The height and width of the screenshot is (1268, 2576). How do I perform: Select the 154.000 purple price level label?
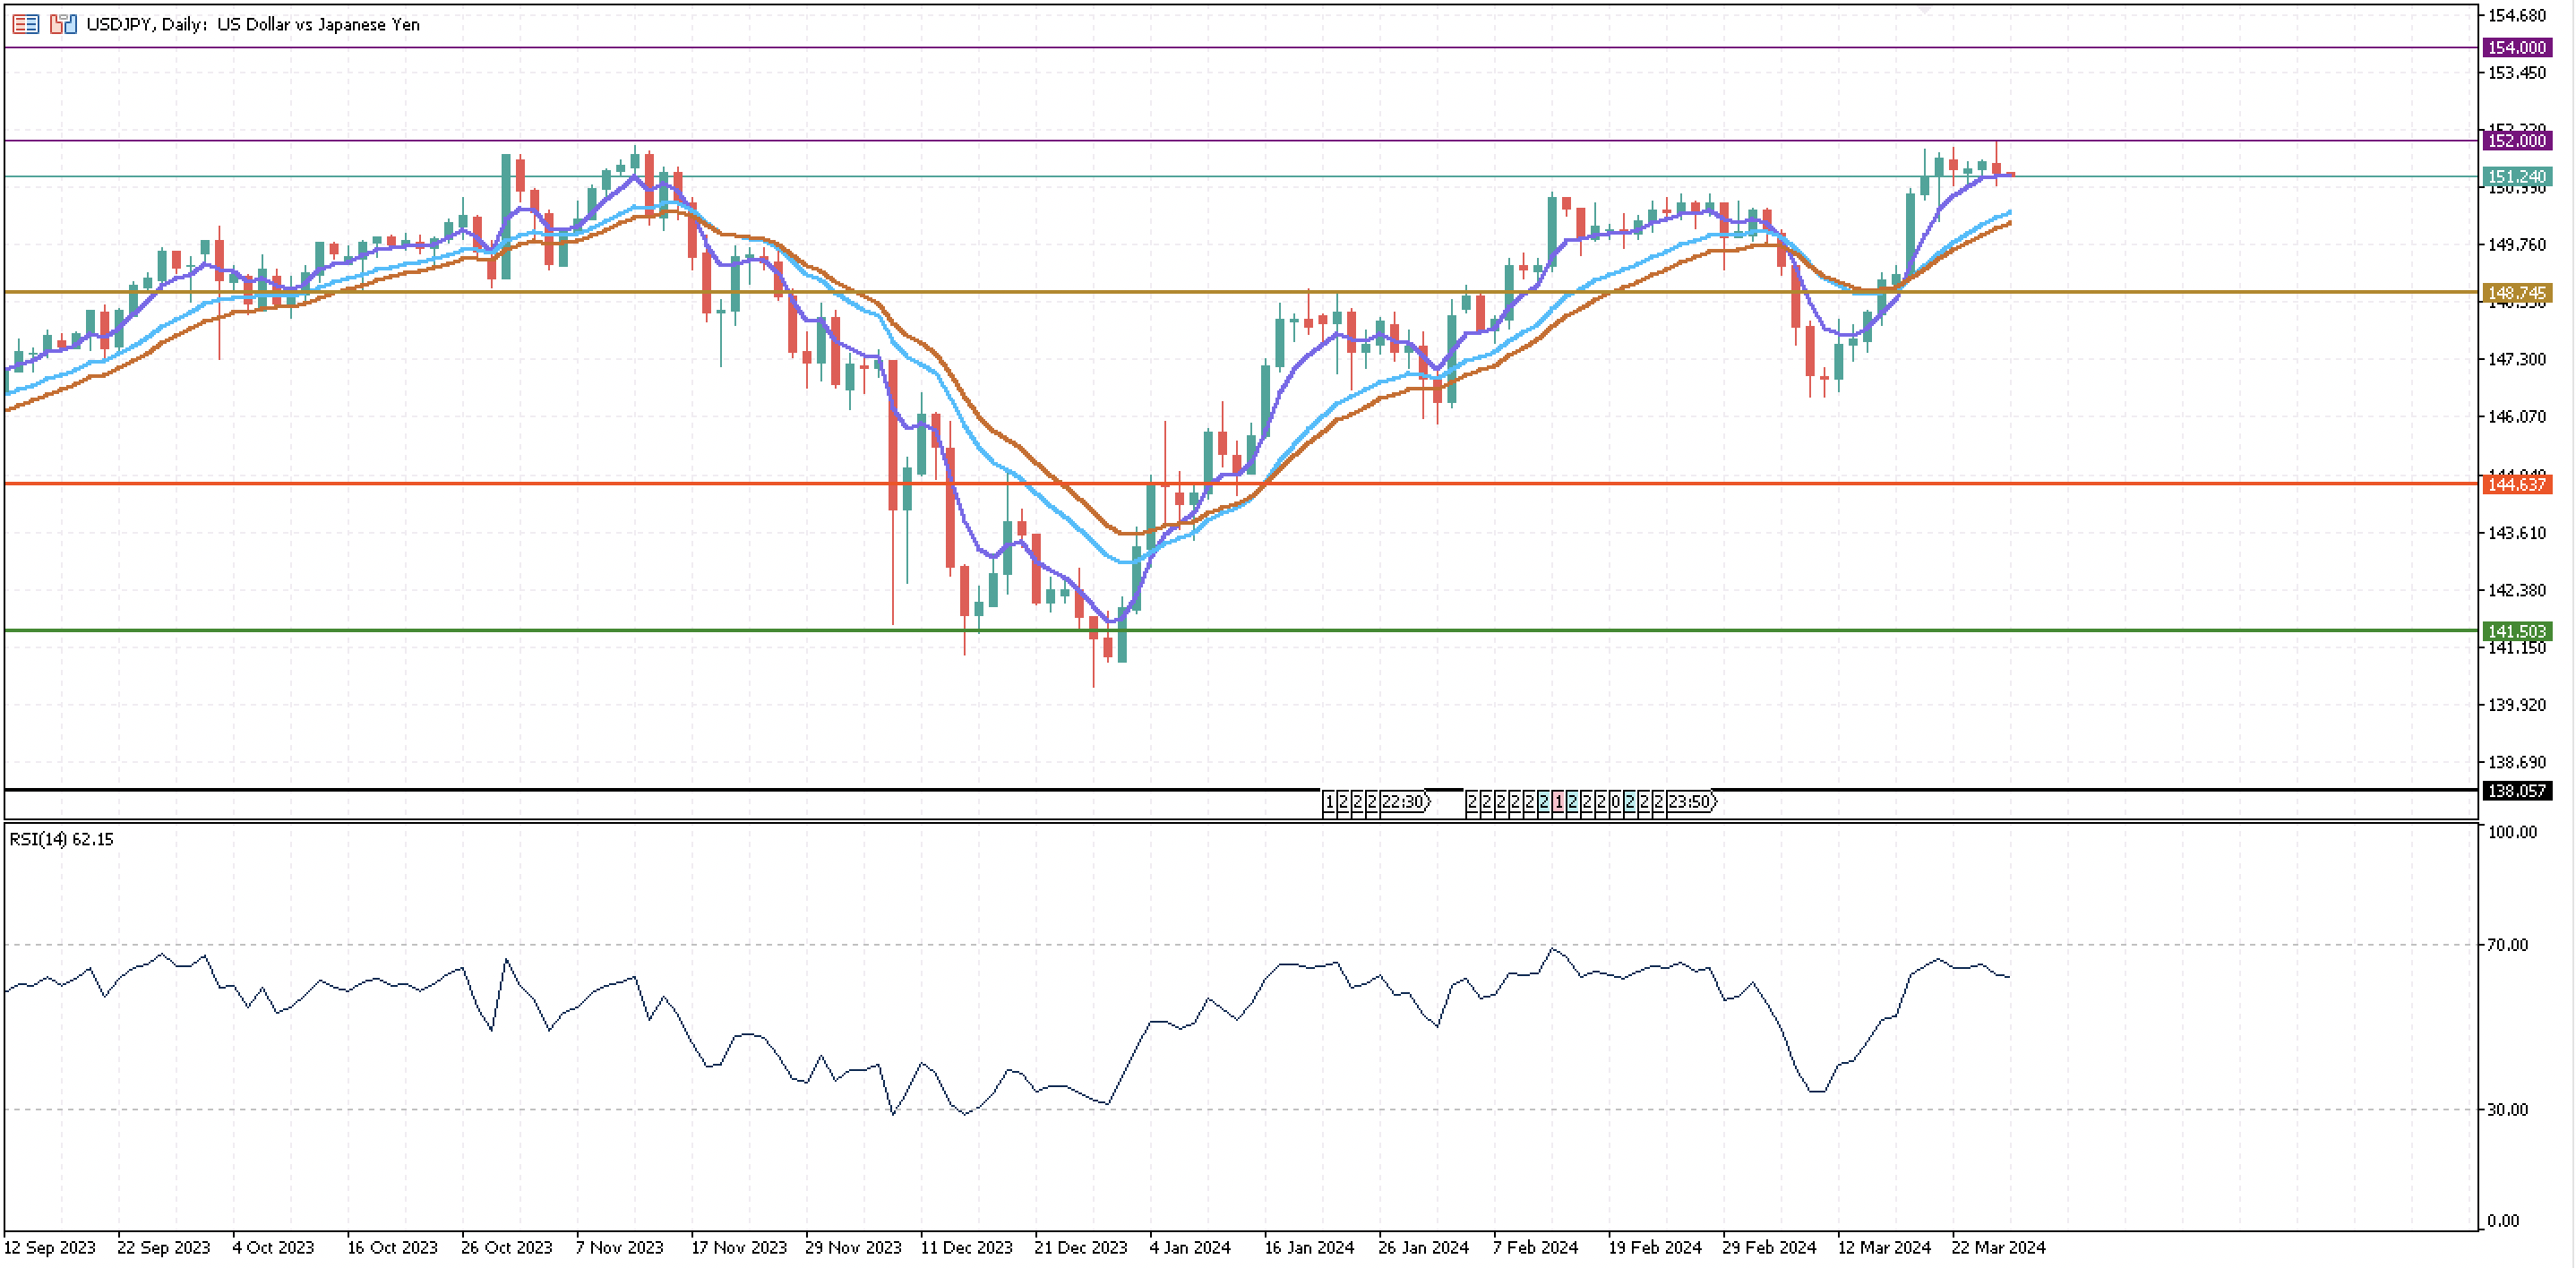click(2516, 47)
